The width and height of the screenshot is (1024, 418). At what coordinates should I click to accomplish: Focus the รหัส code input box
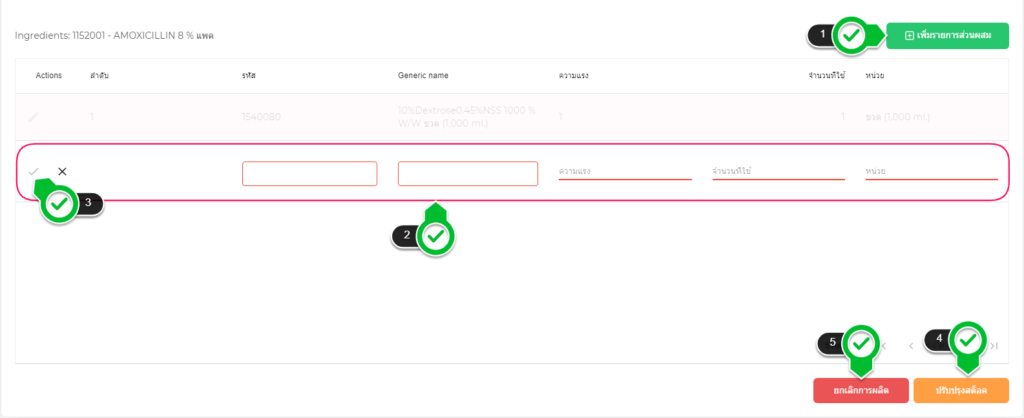pos(309,173)
